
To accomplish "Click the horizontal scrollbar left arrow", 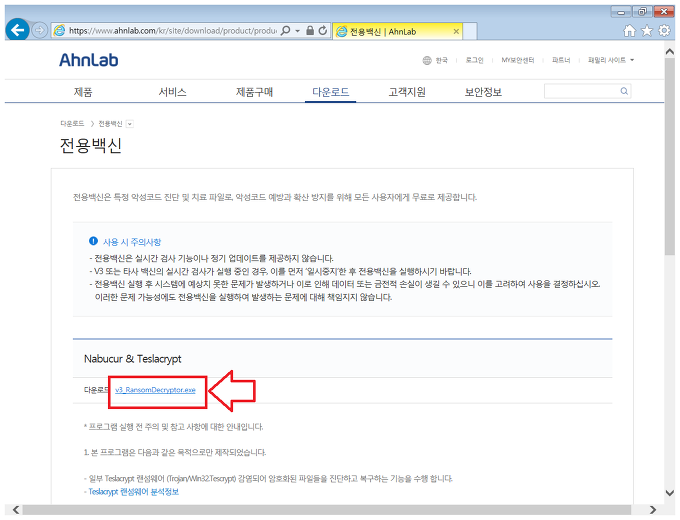I will 16,510.
